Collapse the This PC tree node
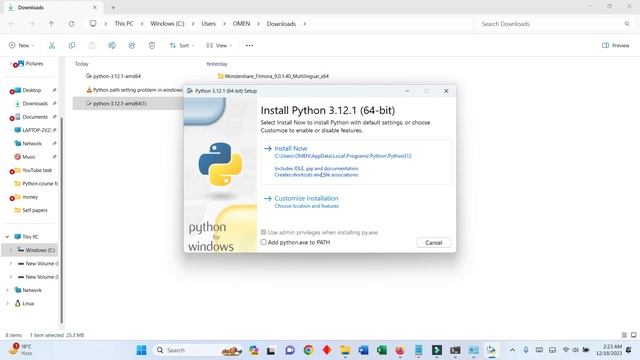640x360 pixels. click(7, 237)
